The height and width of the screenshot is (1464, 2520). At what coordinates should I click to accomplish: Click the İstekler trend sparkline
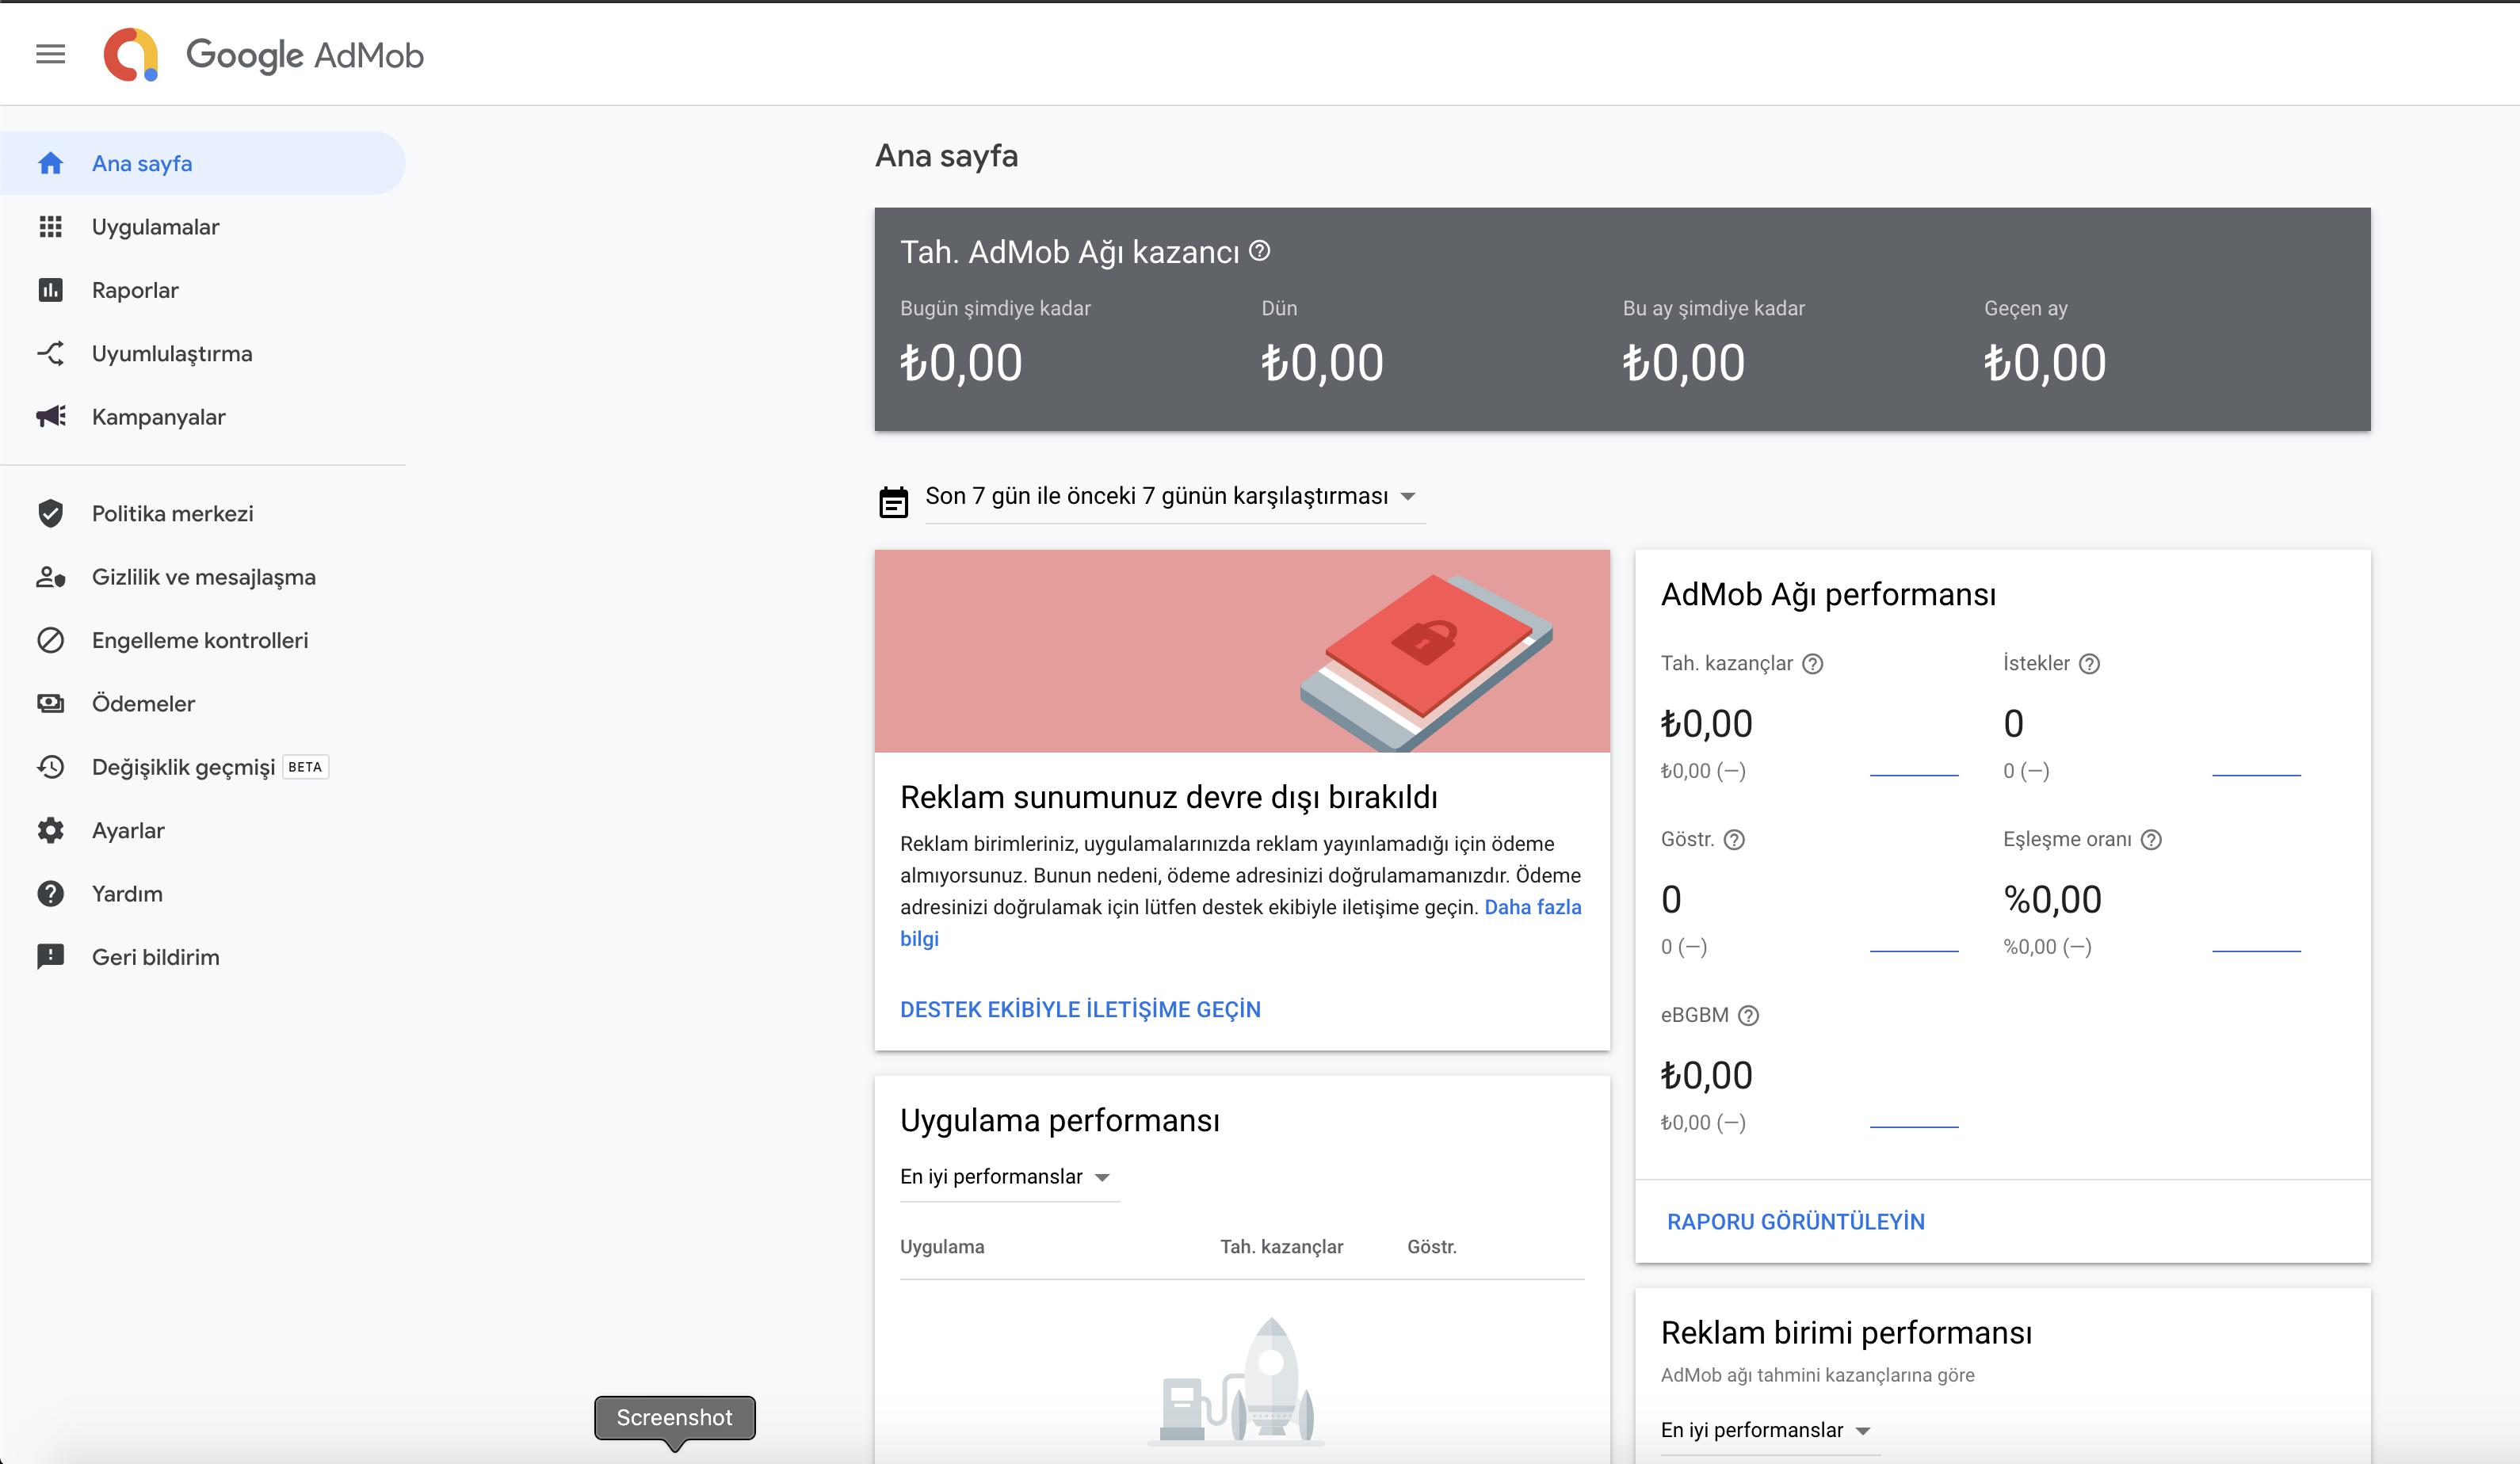[2256, 774]
